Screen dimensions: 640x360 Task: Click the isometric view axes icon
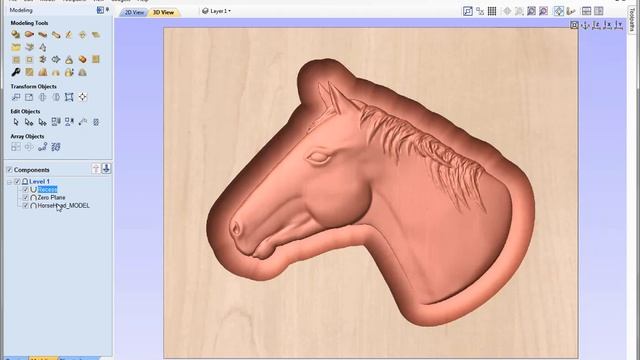tap(585, 25)
